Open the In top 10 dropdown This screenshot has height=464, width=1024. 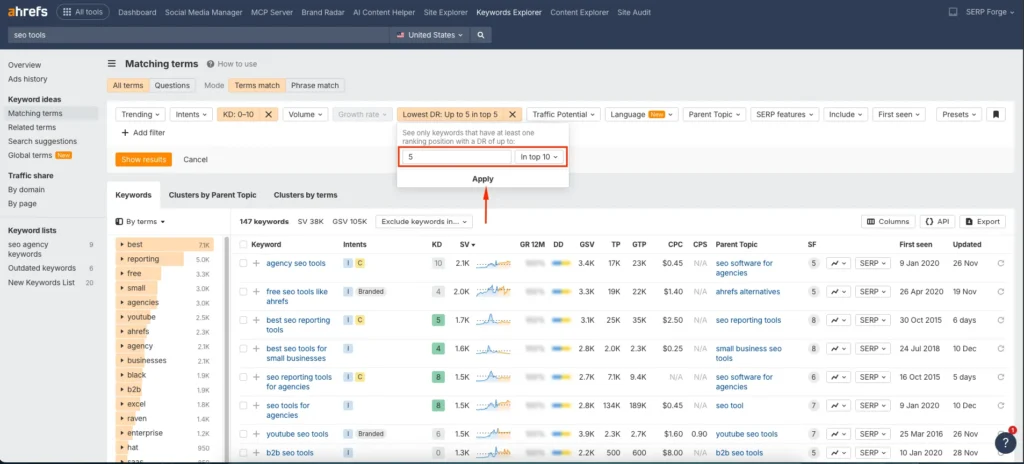540,157
